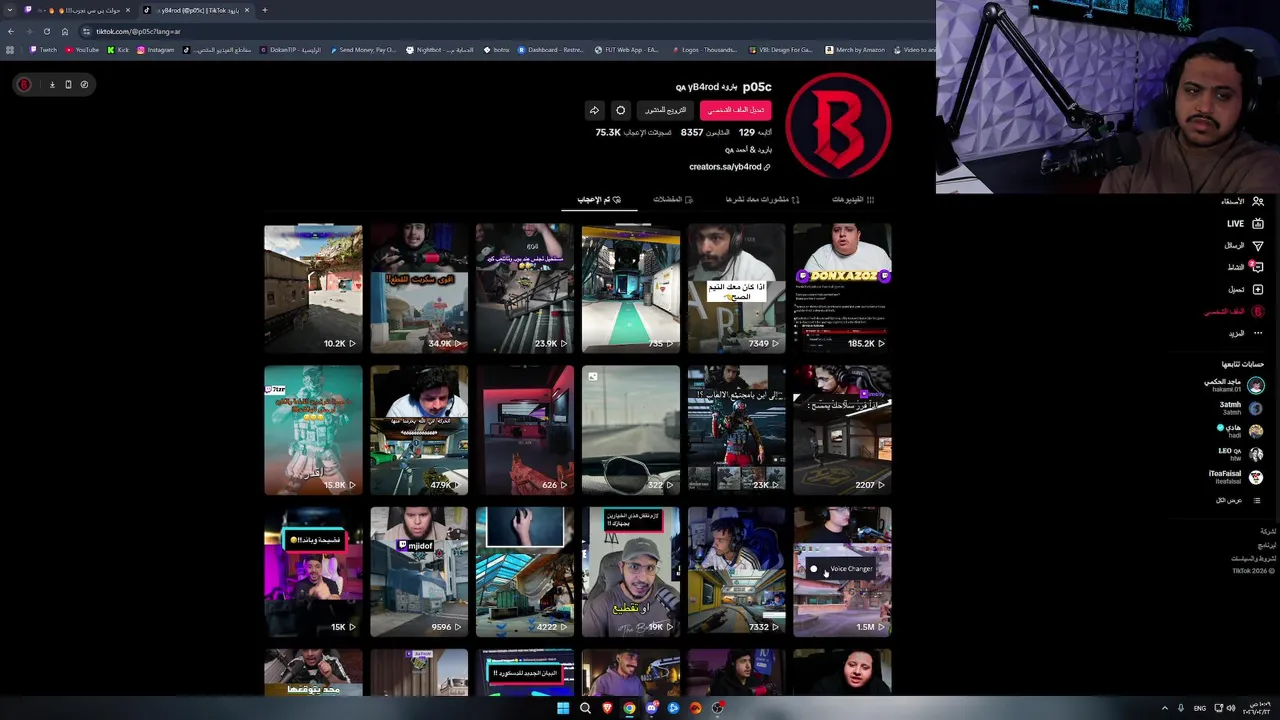Image resolution: width=1280 pixels, height=720 pixels.
Task: Open the bookmarks apps grid icon
Action: pos(10,50)
